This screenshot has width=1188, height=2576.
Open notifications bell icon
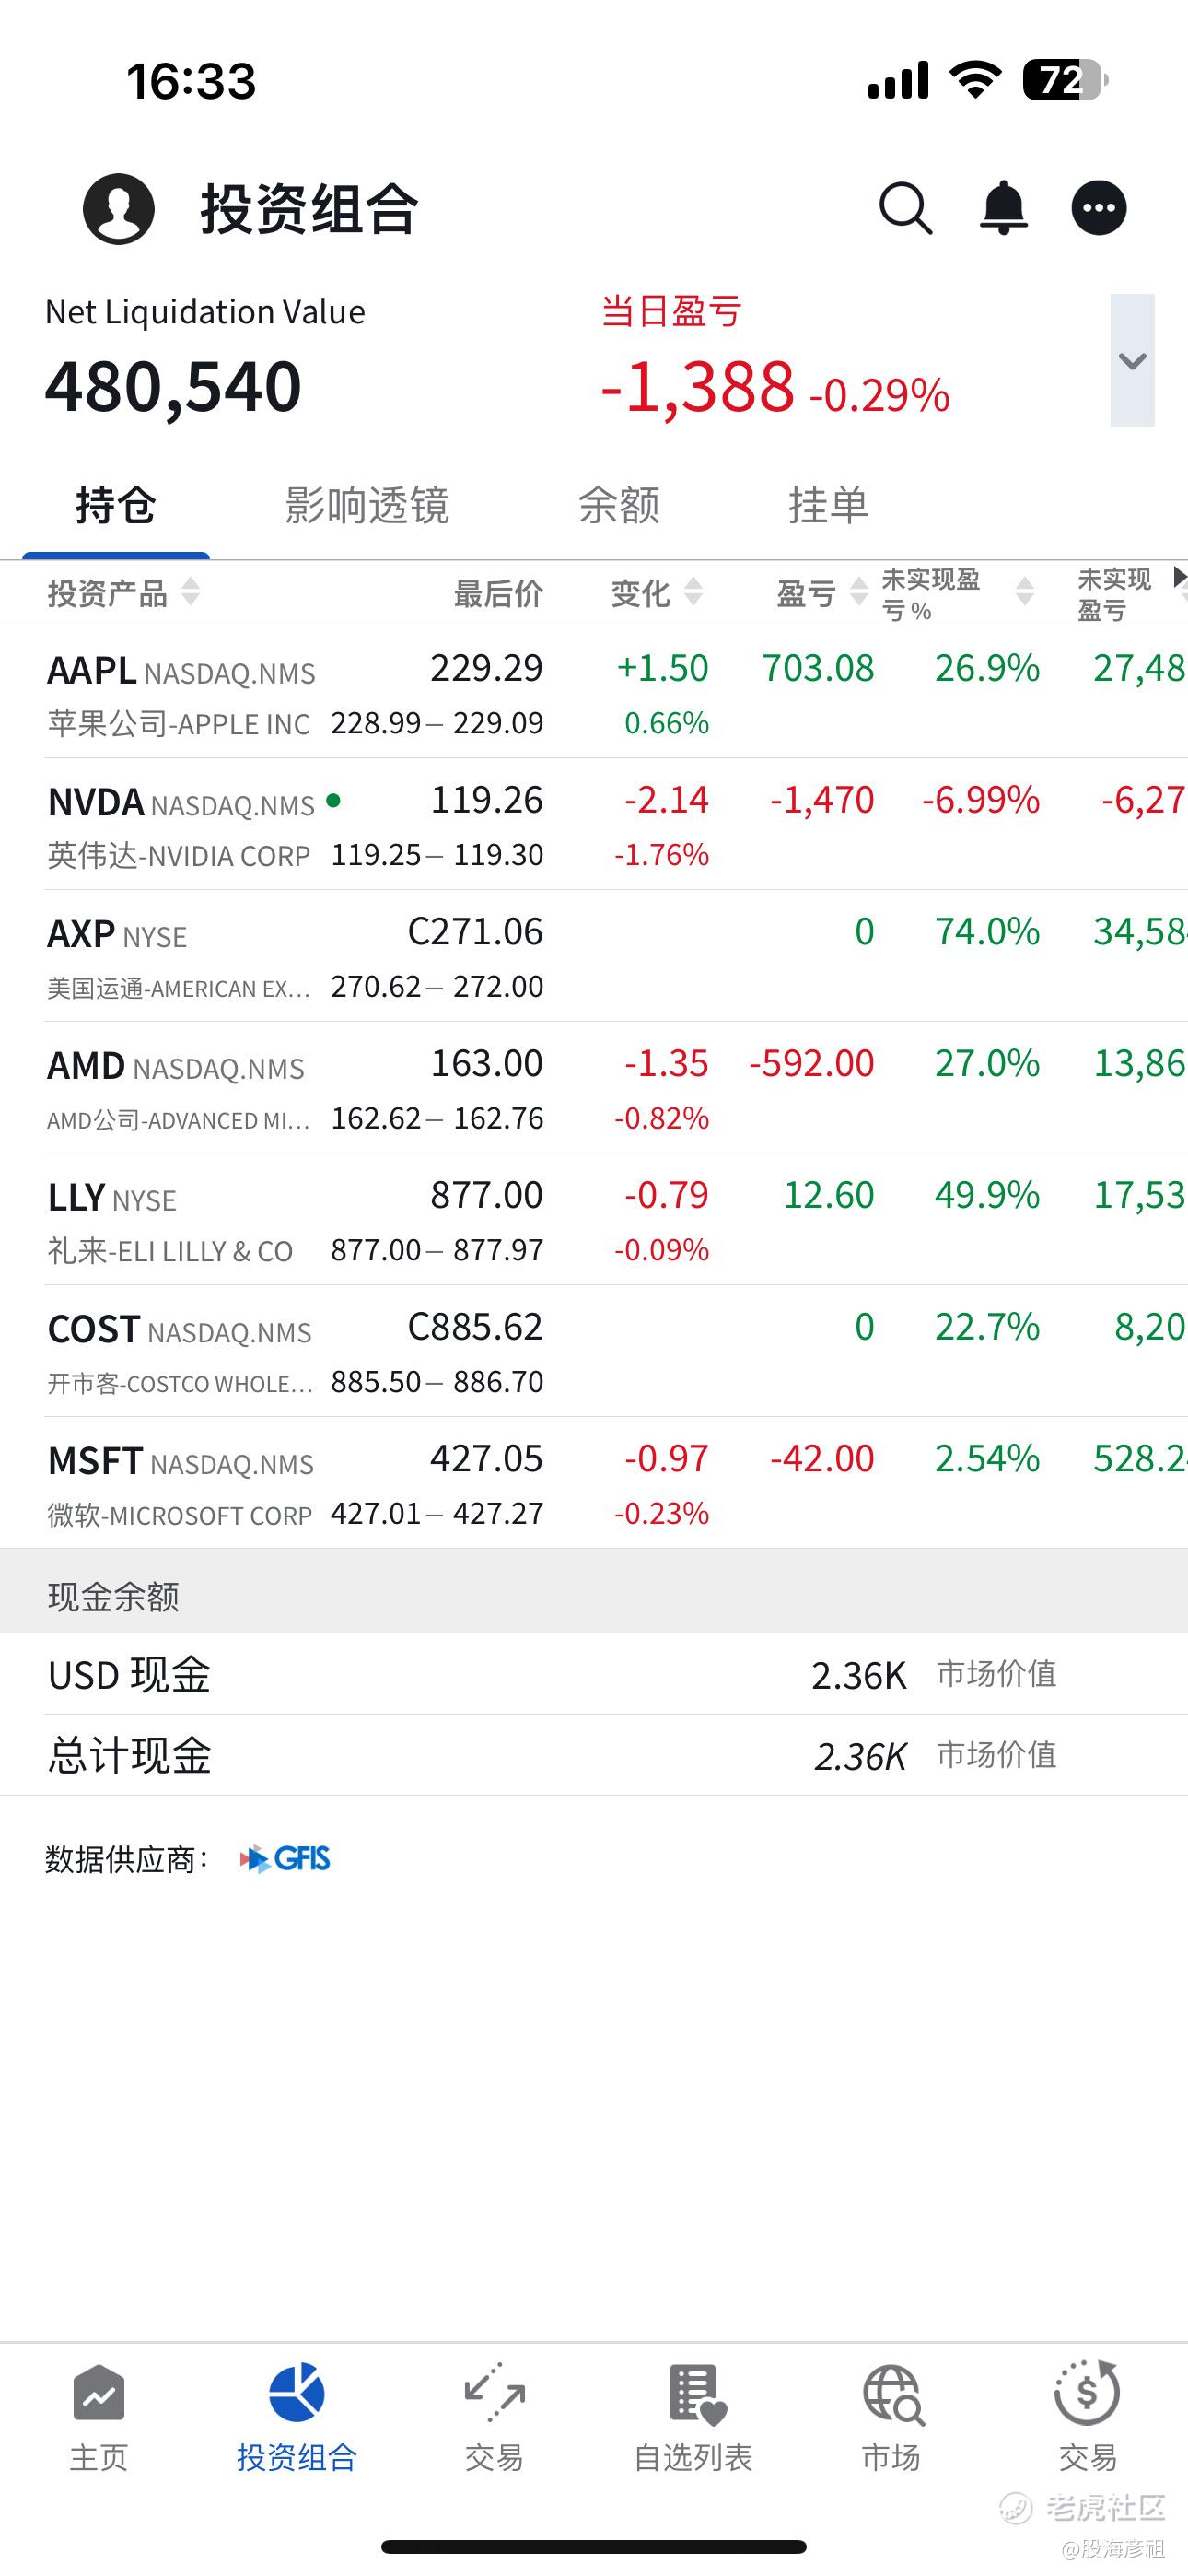[x=1003, y=208]
